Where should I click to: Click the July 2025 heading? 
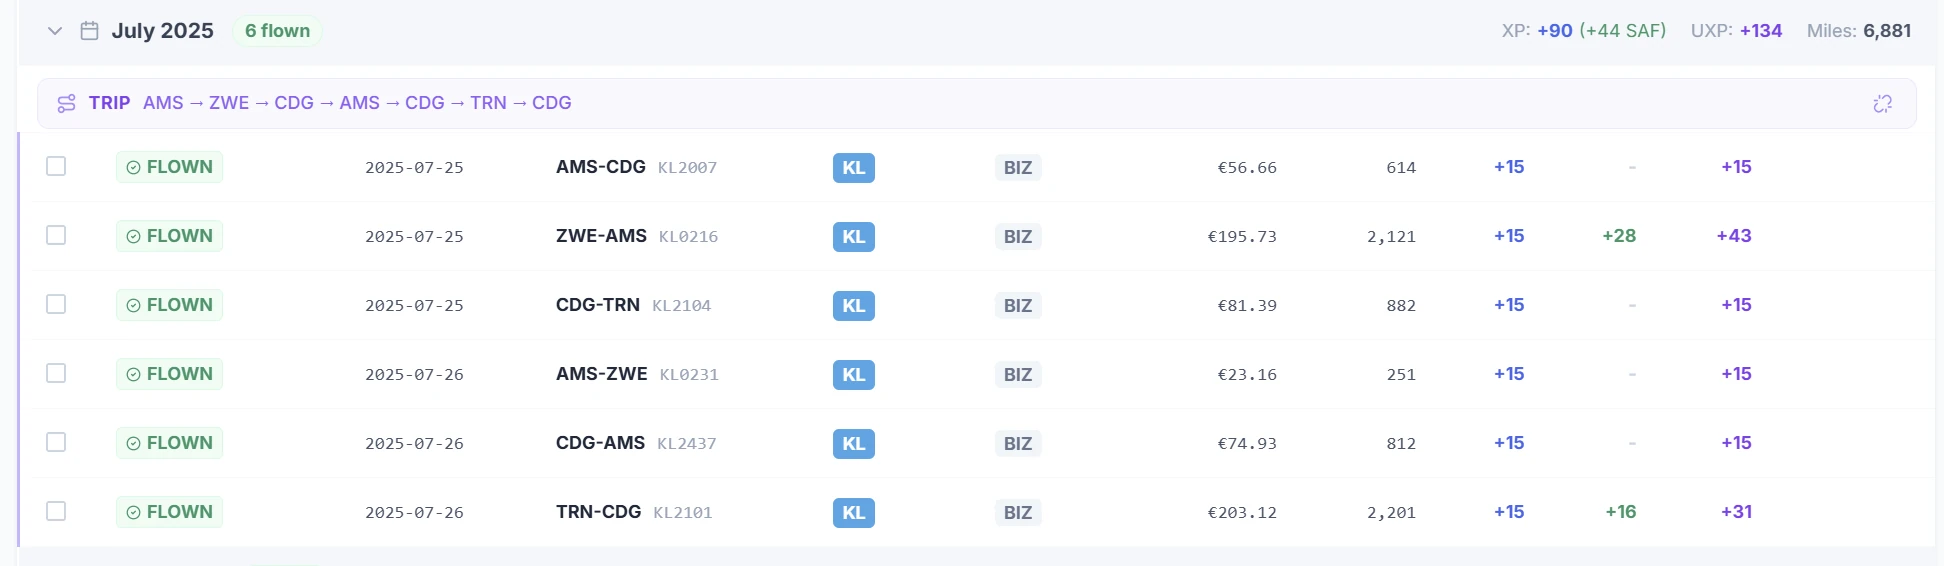coord(163,31)
